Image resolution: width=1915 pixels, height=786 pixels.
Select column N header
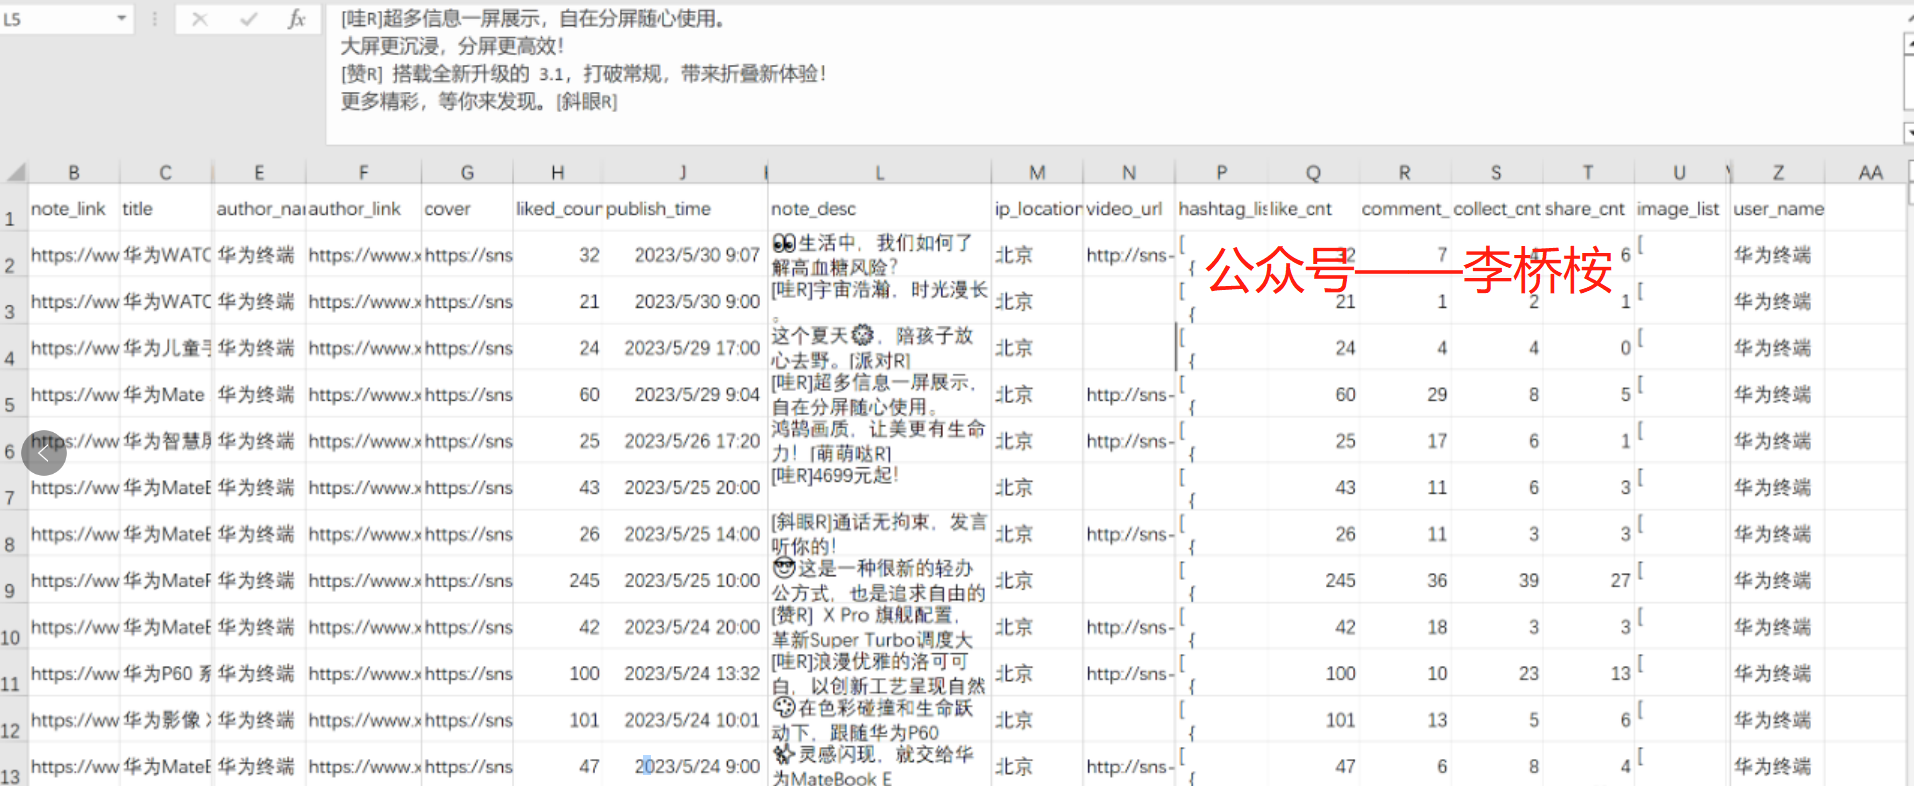(x=1129, y=172)
